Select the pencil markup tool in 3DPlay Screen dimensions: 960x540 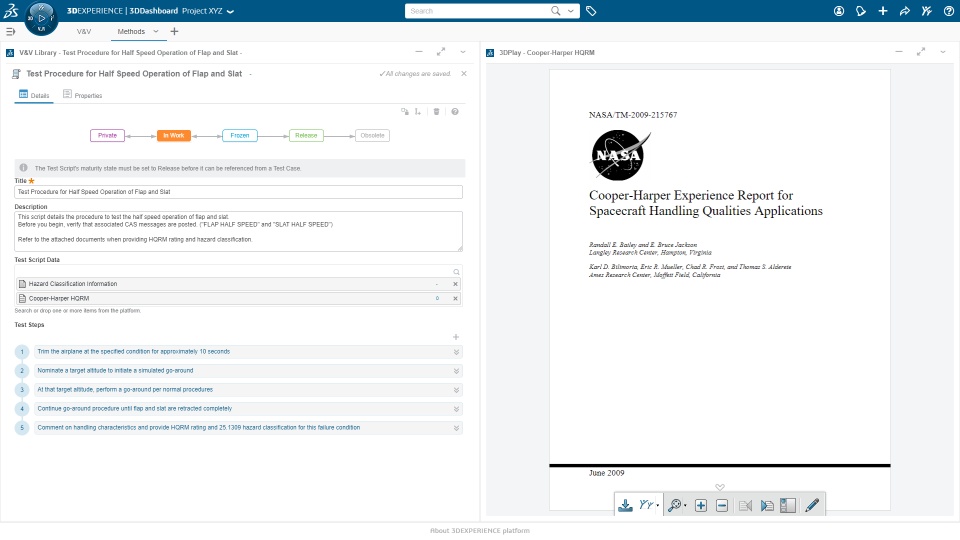coord(812,505)
